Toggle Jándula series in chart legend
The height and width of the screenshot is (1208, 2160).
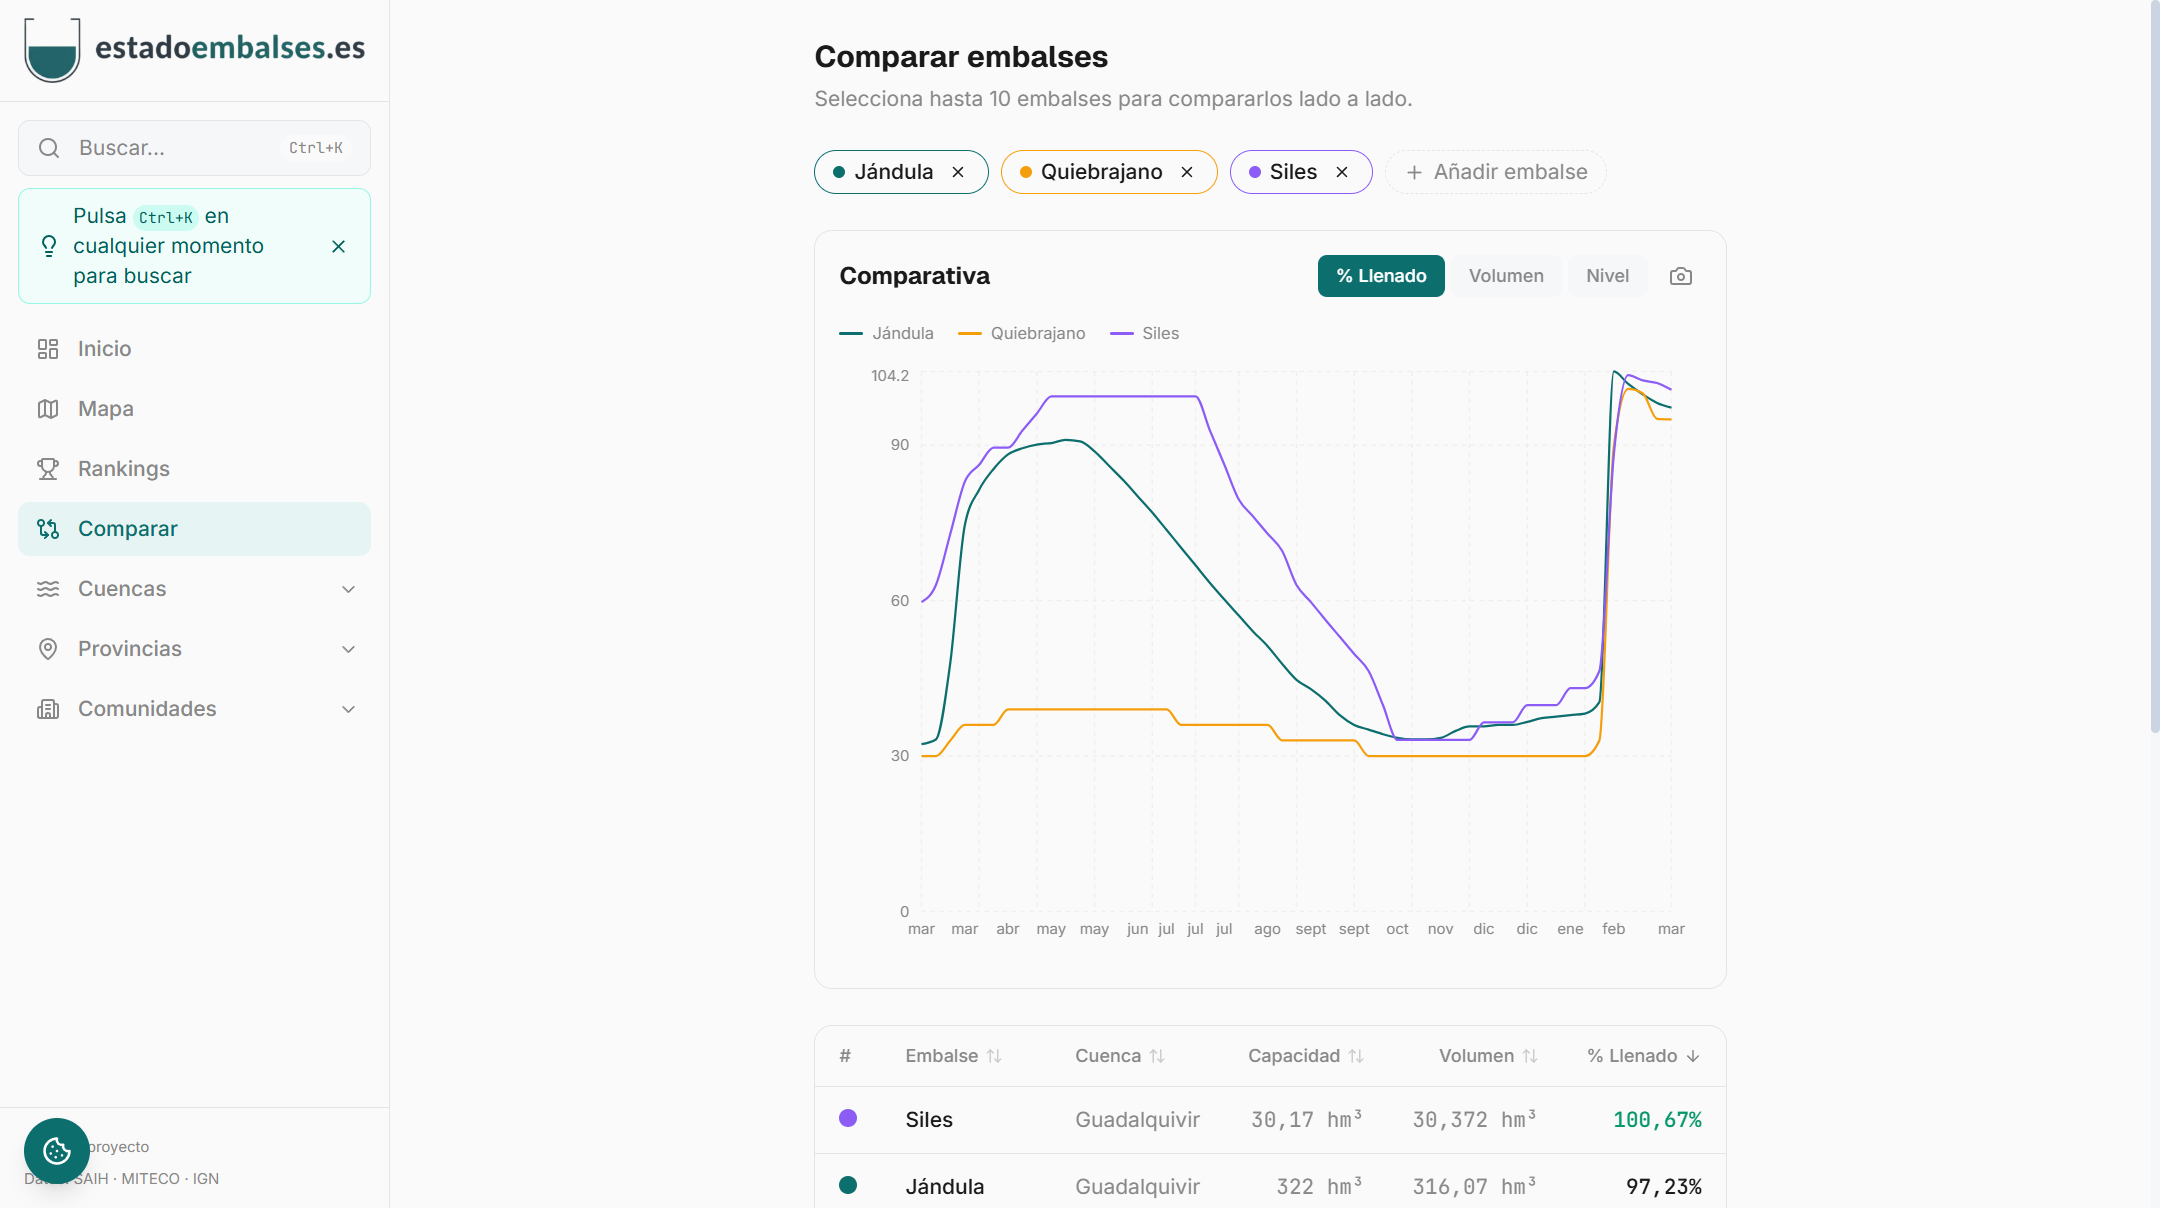pos(887,333)
